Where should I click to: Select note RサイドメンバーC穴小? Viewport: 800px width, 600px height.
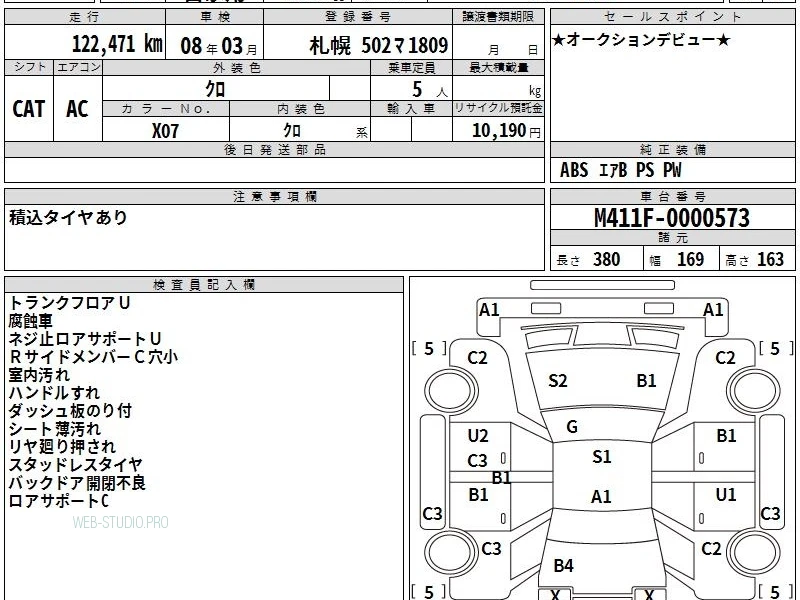(94, 357)
